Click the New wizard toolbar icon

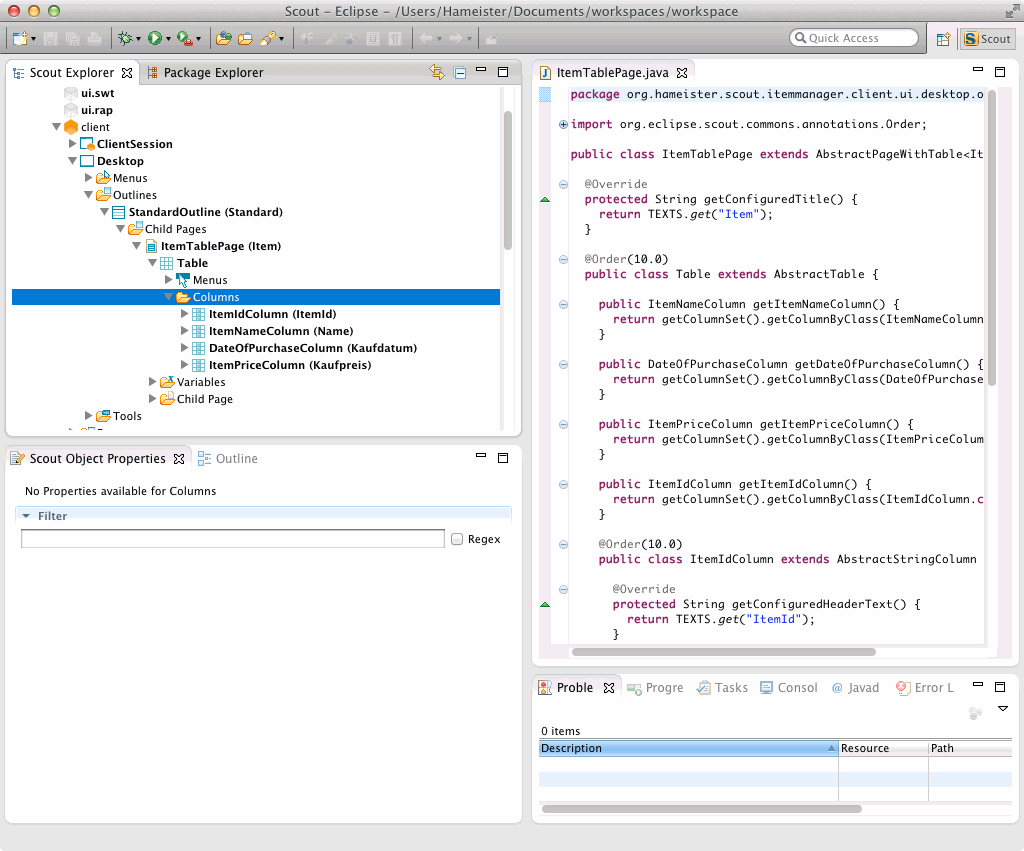(20, 39)
